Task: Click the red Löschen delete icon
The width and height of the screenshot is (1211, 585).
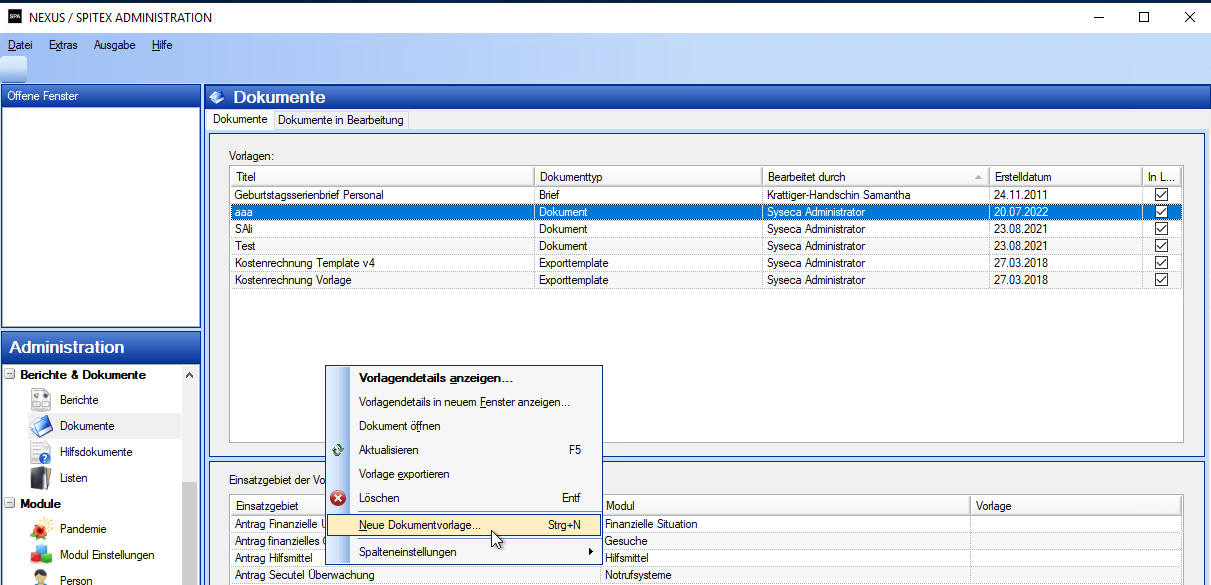Action: click(x=339, y=498)
